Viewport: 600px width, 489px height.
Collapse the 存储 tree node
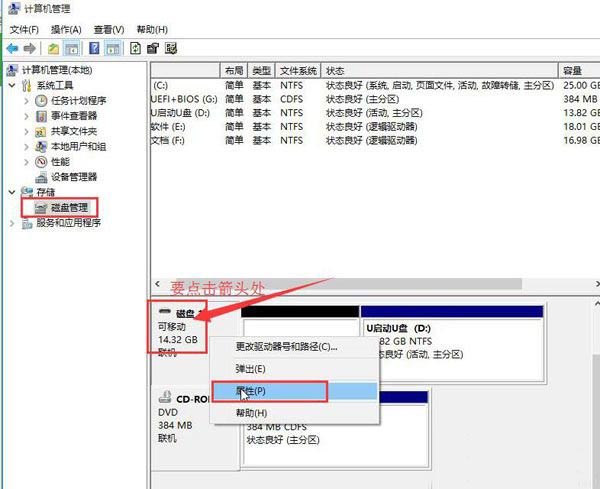[x=12, y=192]
